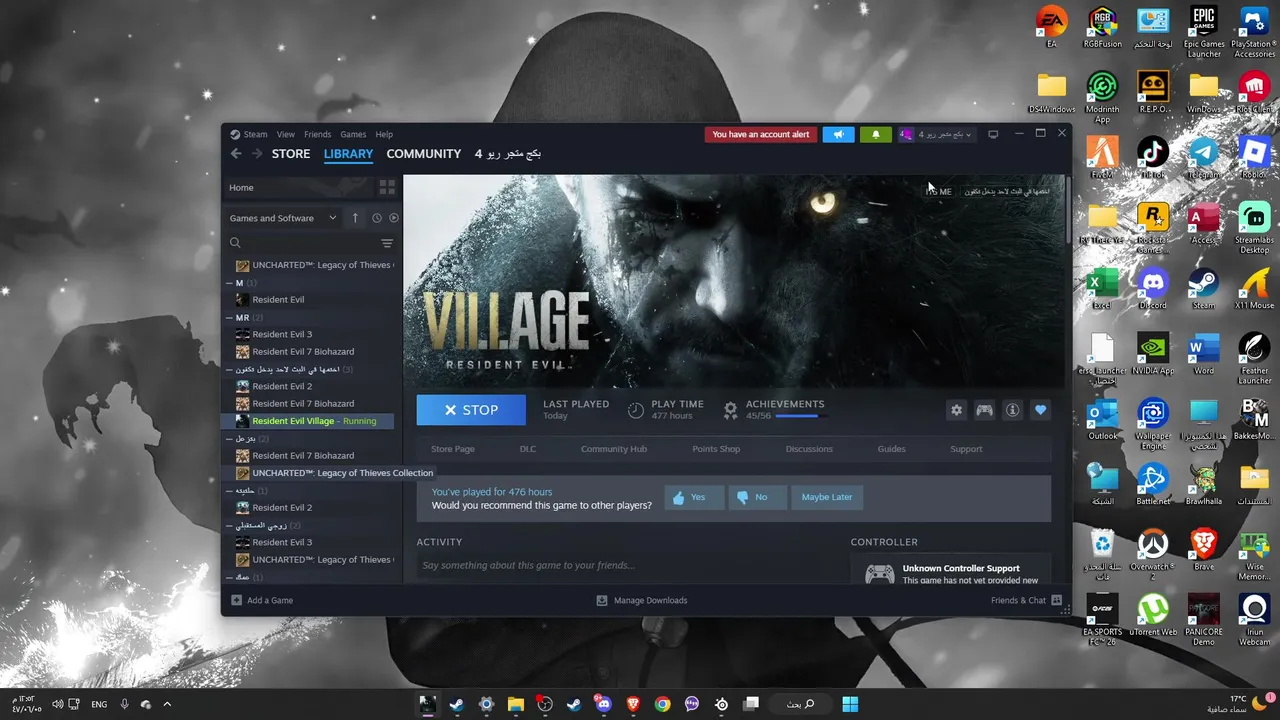
Task: Open Chrome from the taskbar
Action: [662, 704]
